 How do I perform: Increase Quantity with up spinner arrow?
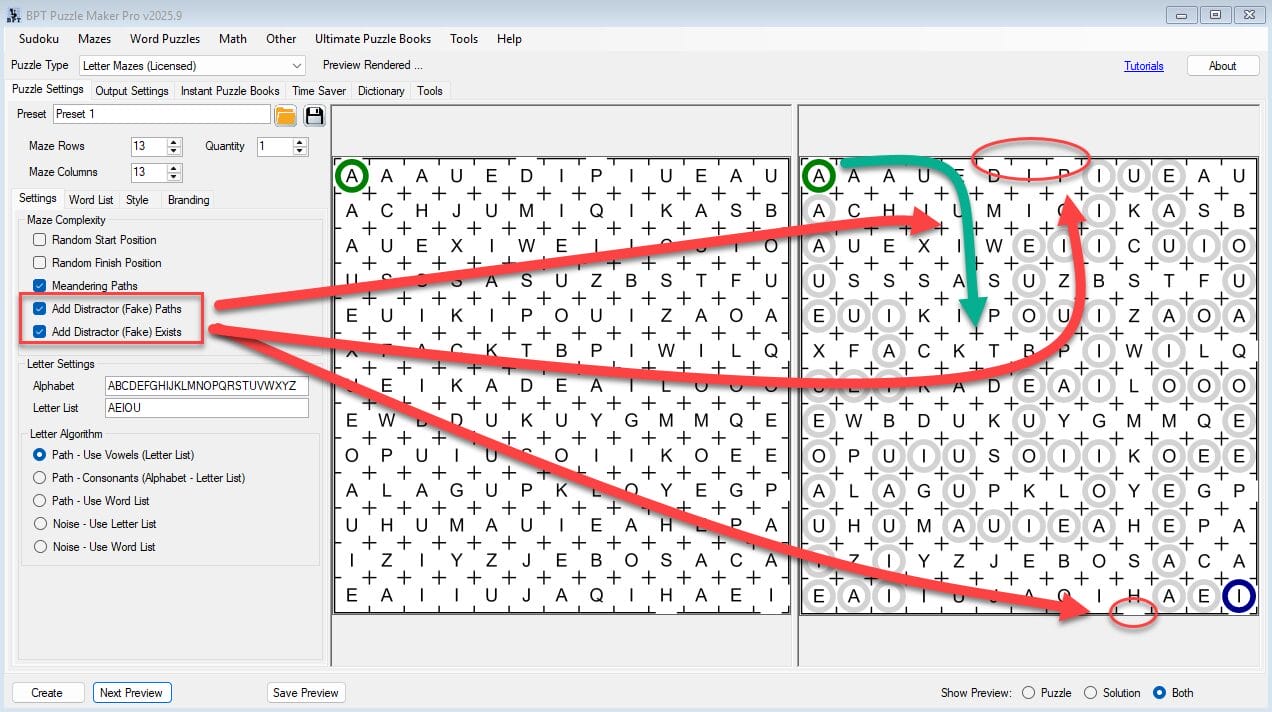coord(301,142)
